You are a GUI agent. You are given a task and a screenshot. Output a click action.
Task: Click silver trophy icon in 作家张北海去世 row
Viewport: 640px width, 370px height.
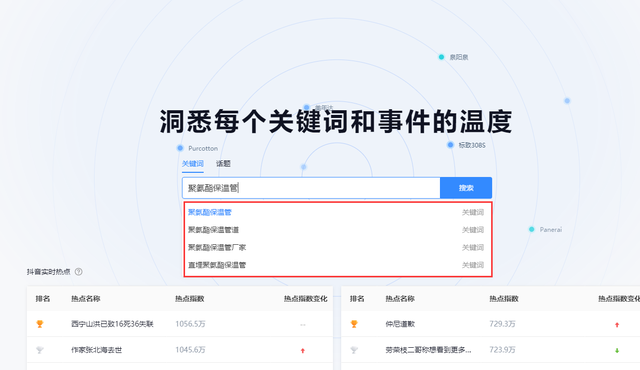click(x=40, y=350)
